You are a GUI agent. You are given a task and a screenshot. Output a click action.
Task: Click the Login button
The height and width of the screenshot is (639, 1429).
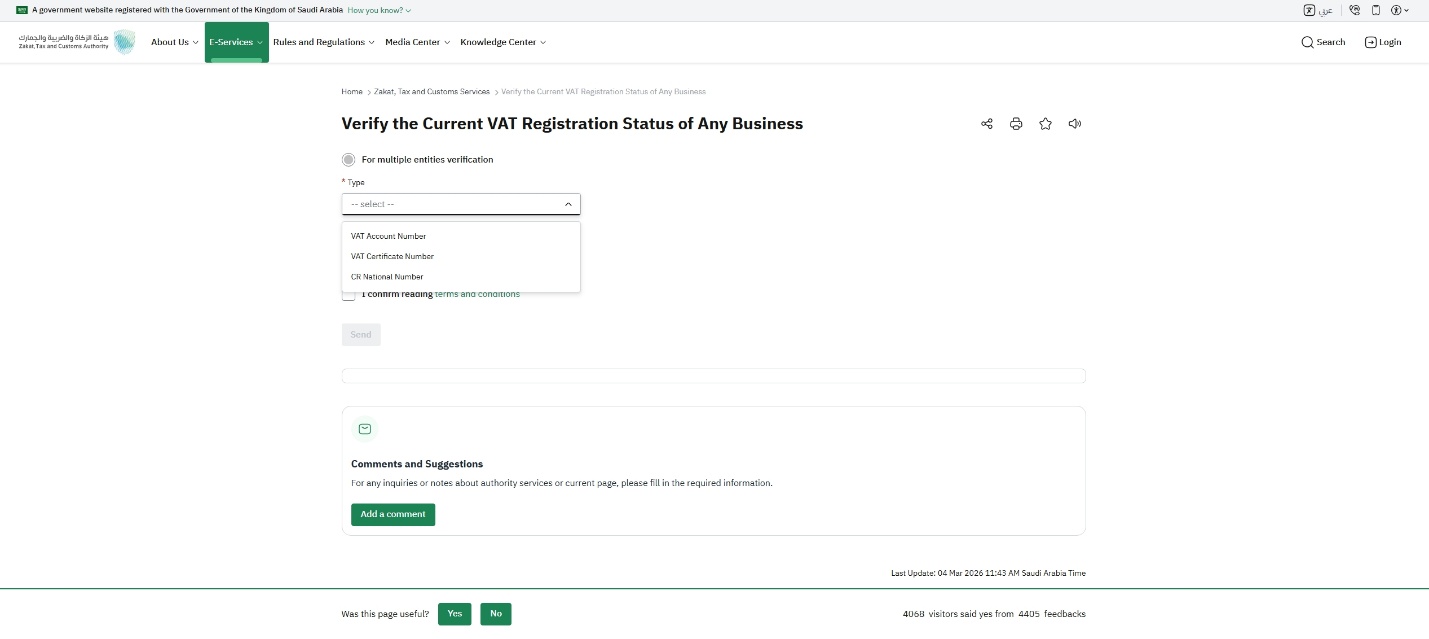[x=1383, y=42]
